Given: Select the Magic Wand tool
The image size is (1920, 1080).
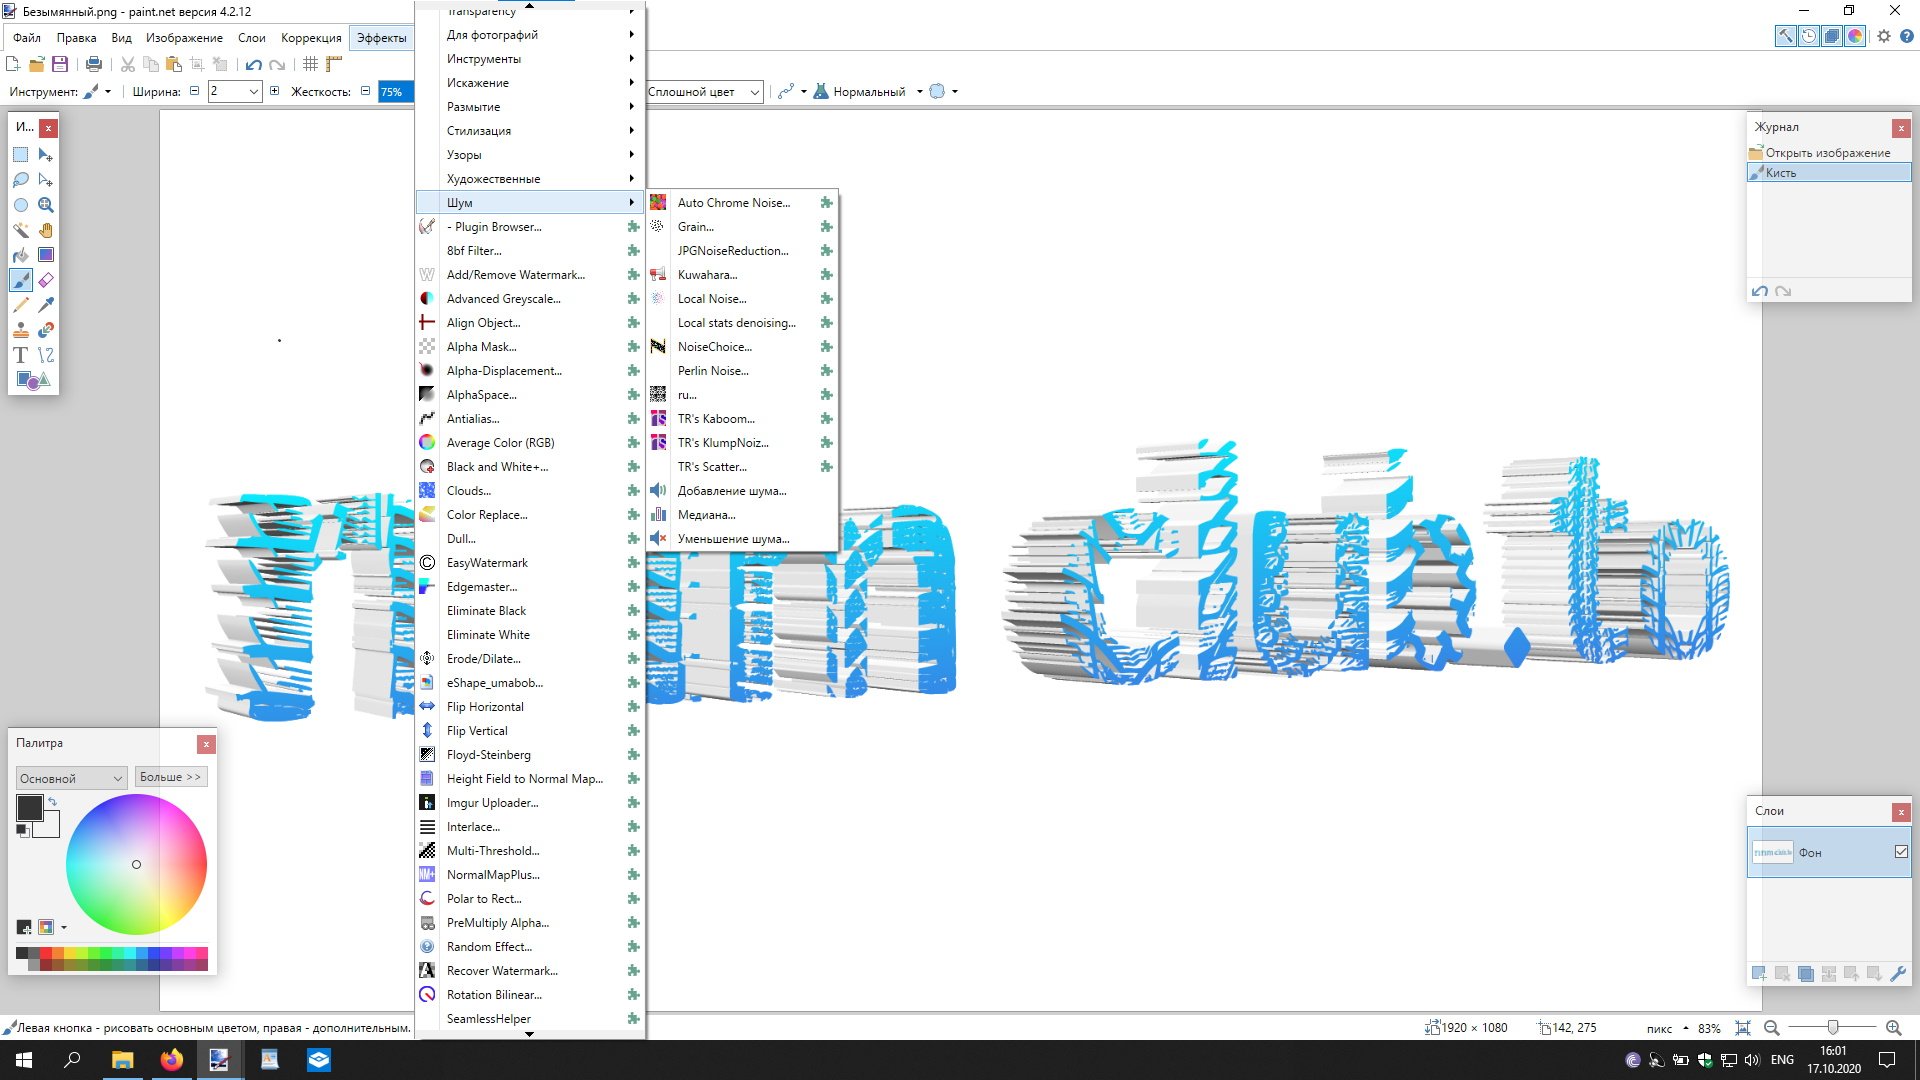Looking at the screenshot, I should (20, 230).
